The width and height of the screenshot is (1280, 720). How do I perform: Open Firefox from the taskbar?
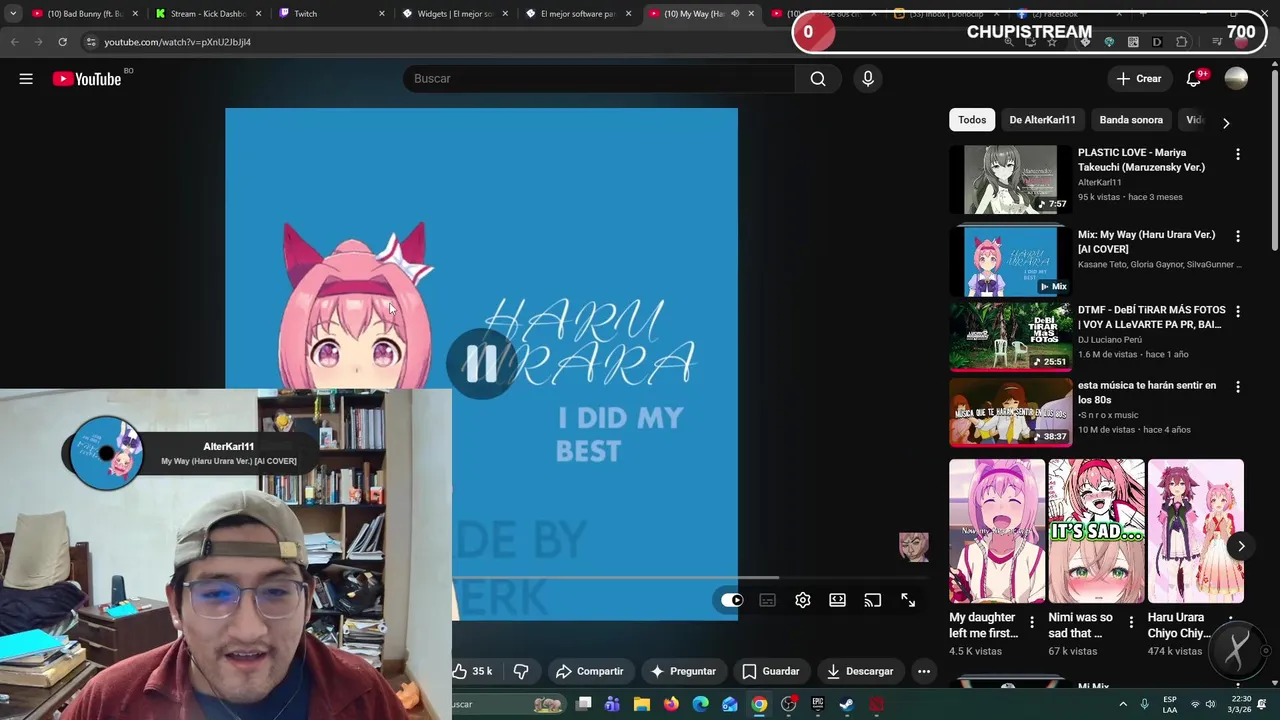[x=671, y=704]
